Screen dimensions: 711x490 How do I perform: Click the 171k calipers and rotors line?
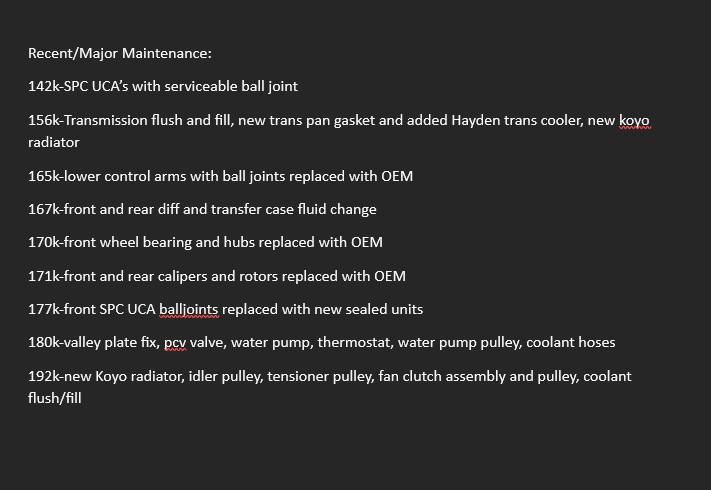(217, 276)
